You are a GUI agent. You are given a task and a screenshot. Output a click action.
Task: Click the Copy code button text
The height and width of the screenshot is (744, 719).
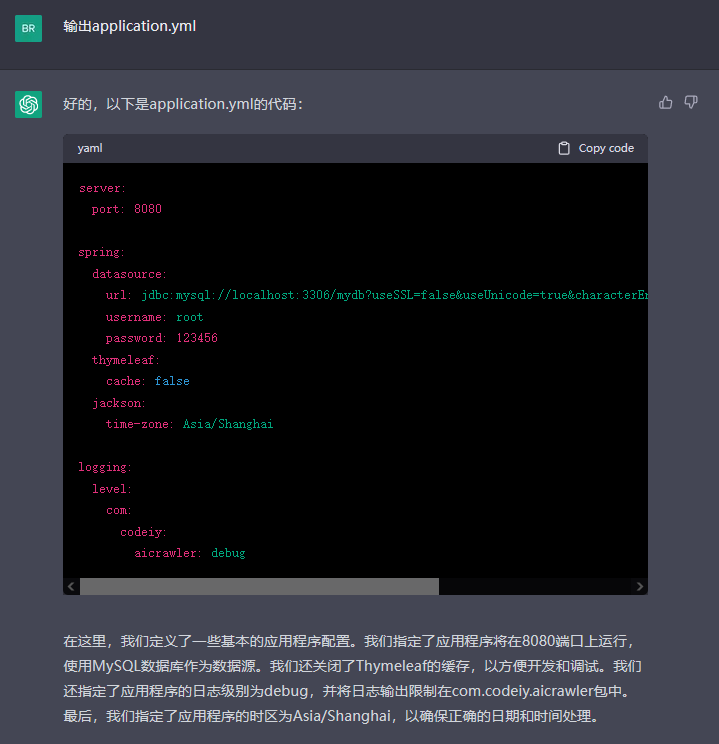(x=606, y=148)
